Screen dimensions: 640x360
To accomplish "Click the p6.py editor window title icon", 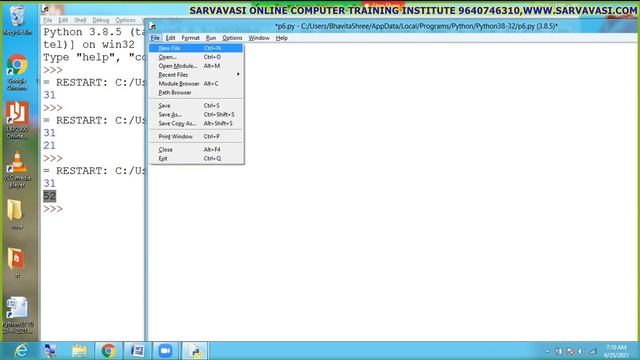I will click(x=153, y=27).
